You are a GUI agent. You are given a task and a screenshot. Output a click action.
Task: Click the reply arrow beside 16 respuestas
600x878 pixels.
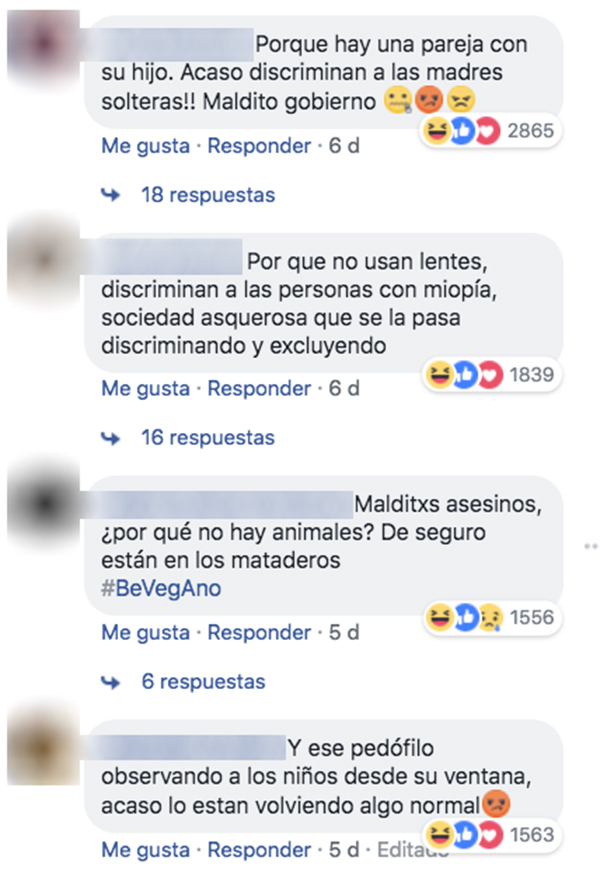111,438
